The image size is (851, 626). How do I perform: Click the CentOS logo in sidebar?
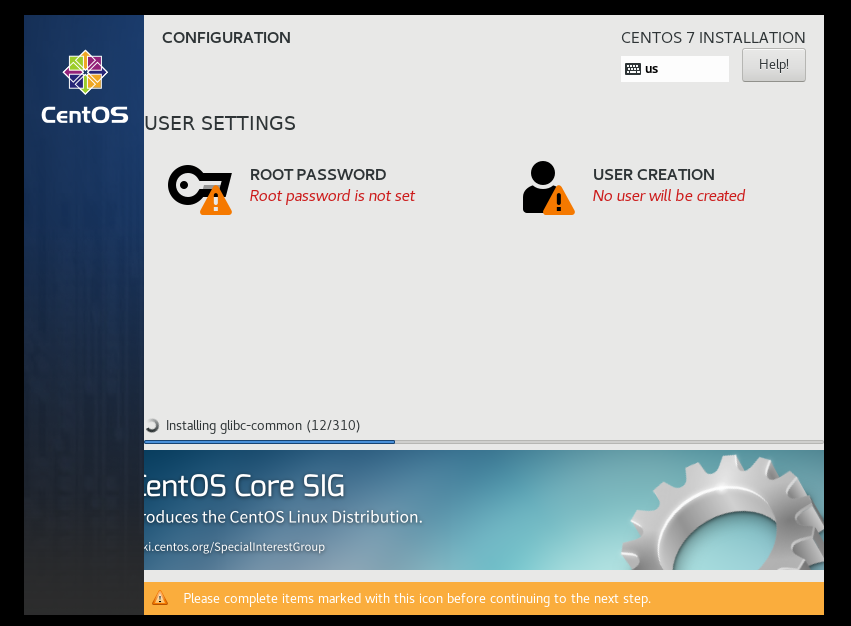85,87
